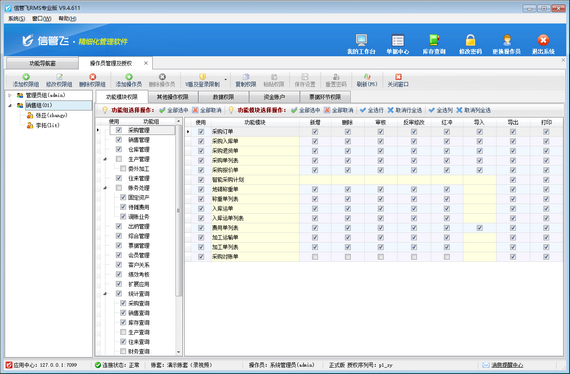Click the 关闭窗口 toolbar icon
Screen dimensions: 570x374
(x=398, y=77)
